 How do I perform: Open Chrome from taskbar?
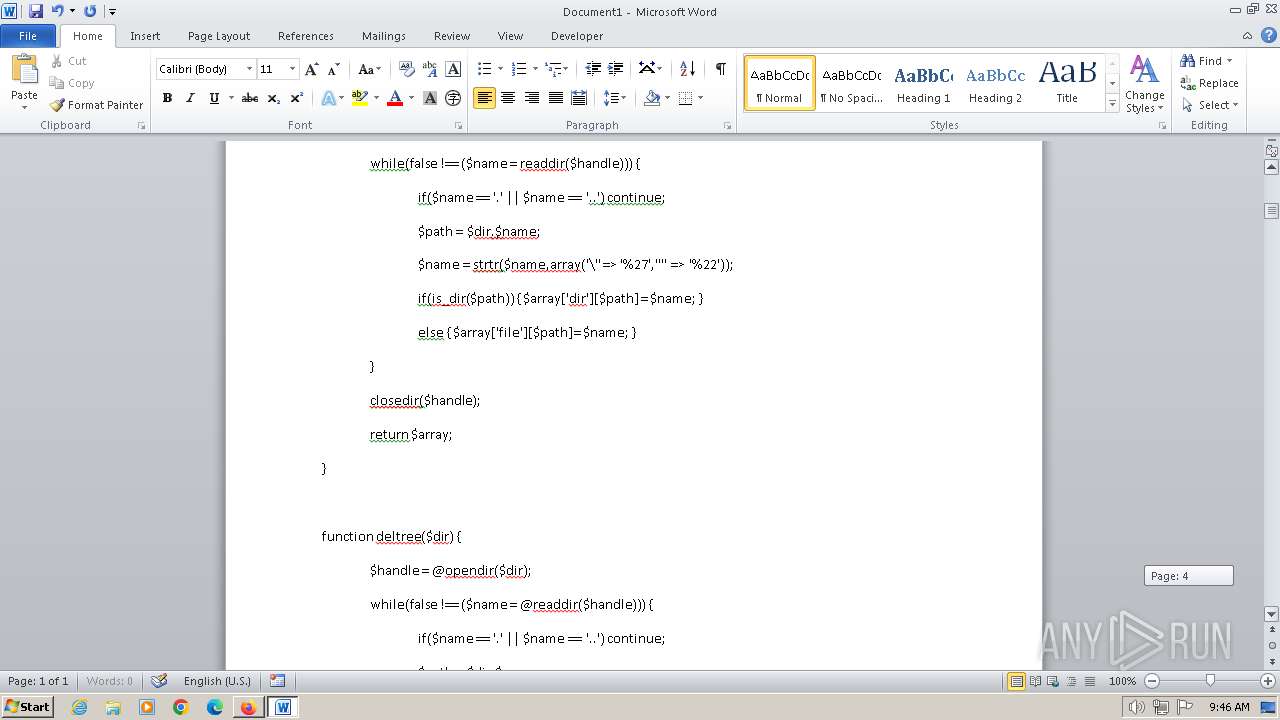181,707
